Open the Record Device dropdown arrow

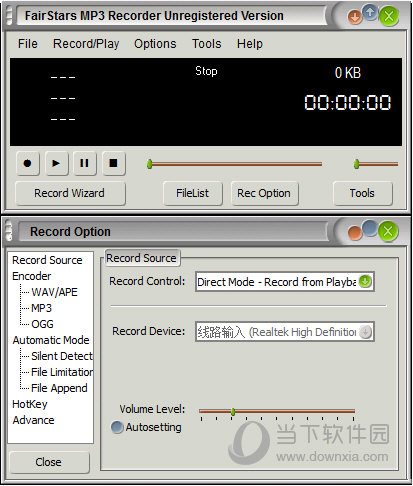tap(365, 332)
